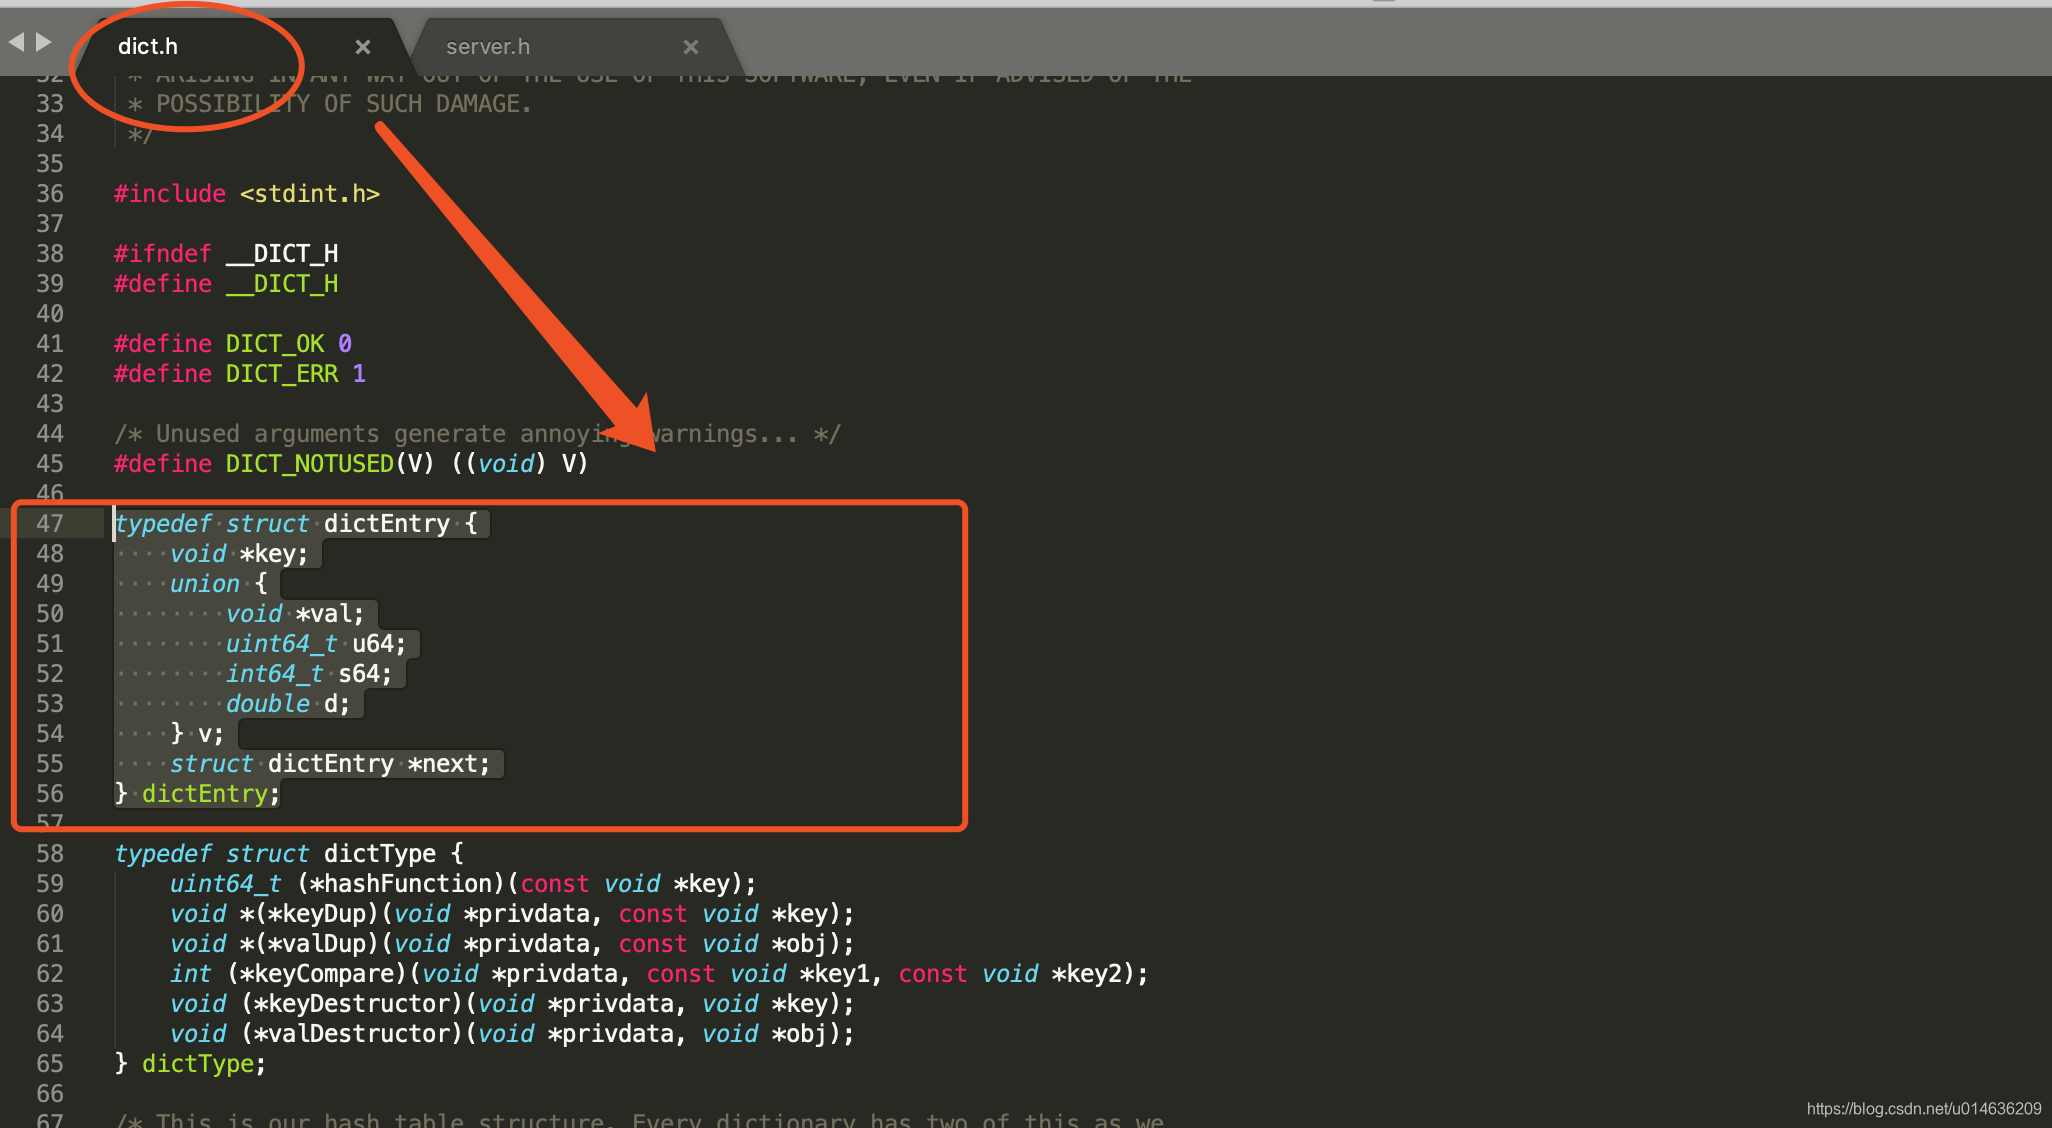
Task: Click the 'double d;' member
Action: (288, 704)
